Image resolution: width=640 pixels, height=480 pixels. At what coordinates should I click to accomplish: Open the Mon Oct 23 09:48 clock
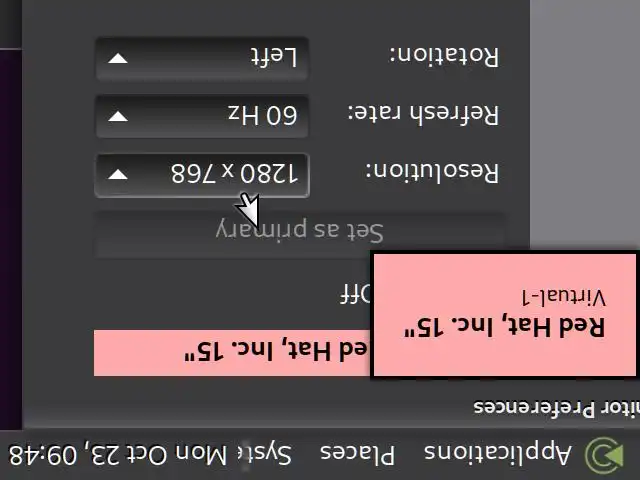pos(118,455)
